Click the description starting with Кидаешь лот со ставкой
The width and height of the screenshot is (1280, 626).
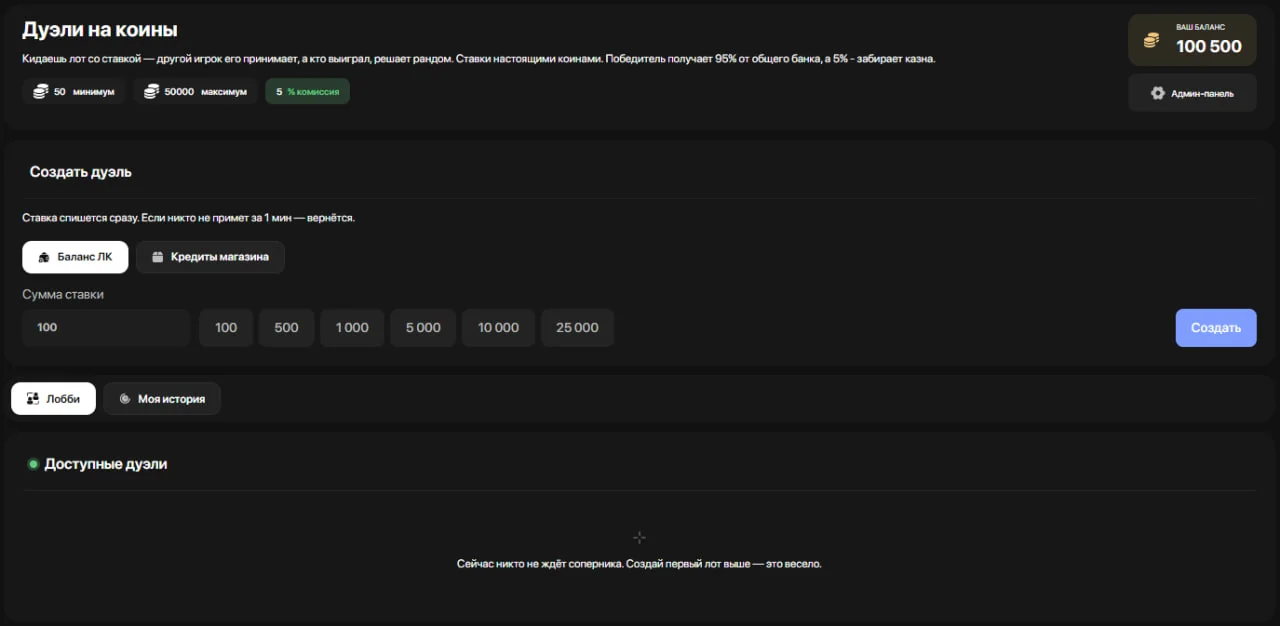click(478, 59)
